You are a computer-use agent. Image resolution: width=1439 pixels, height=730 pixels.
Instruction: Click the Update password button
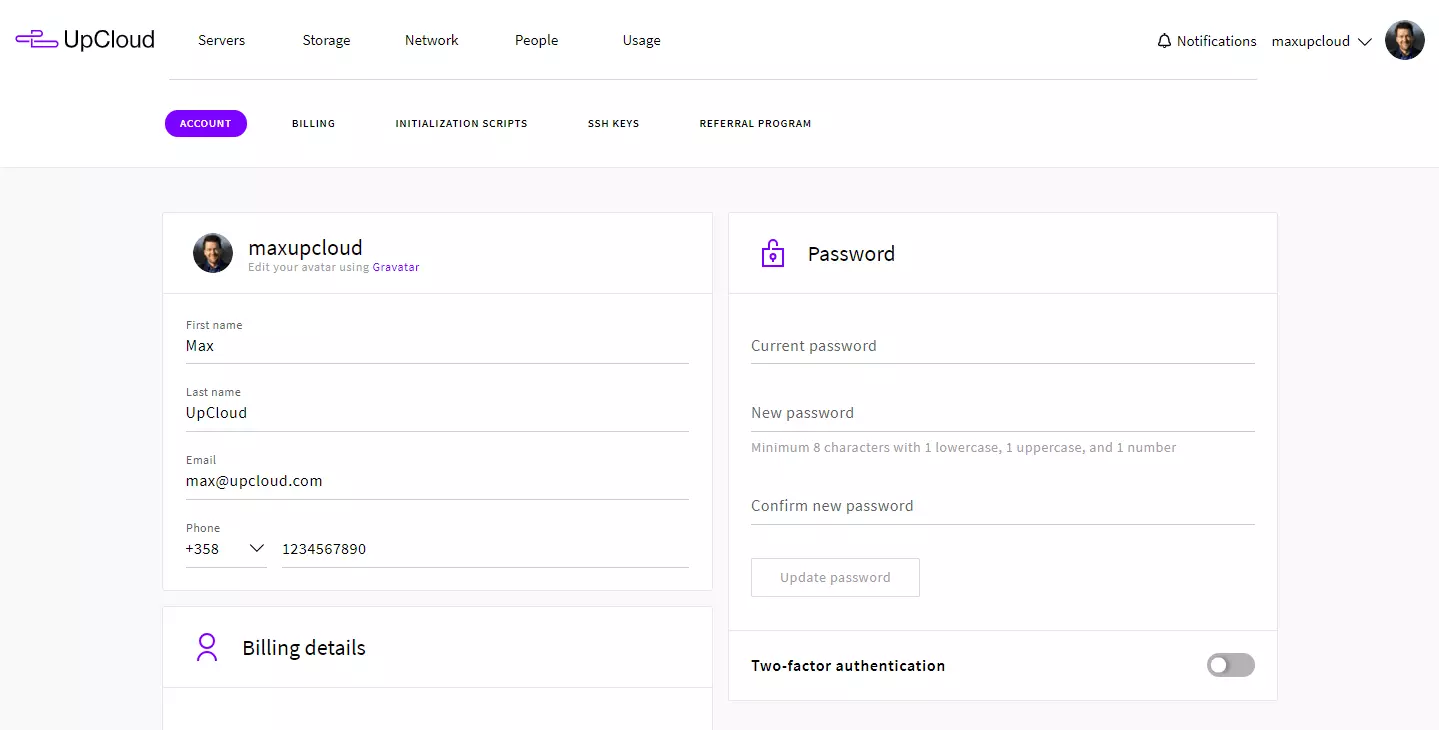pos(835,577)
